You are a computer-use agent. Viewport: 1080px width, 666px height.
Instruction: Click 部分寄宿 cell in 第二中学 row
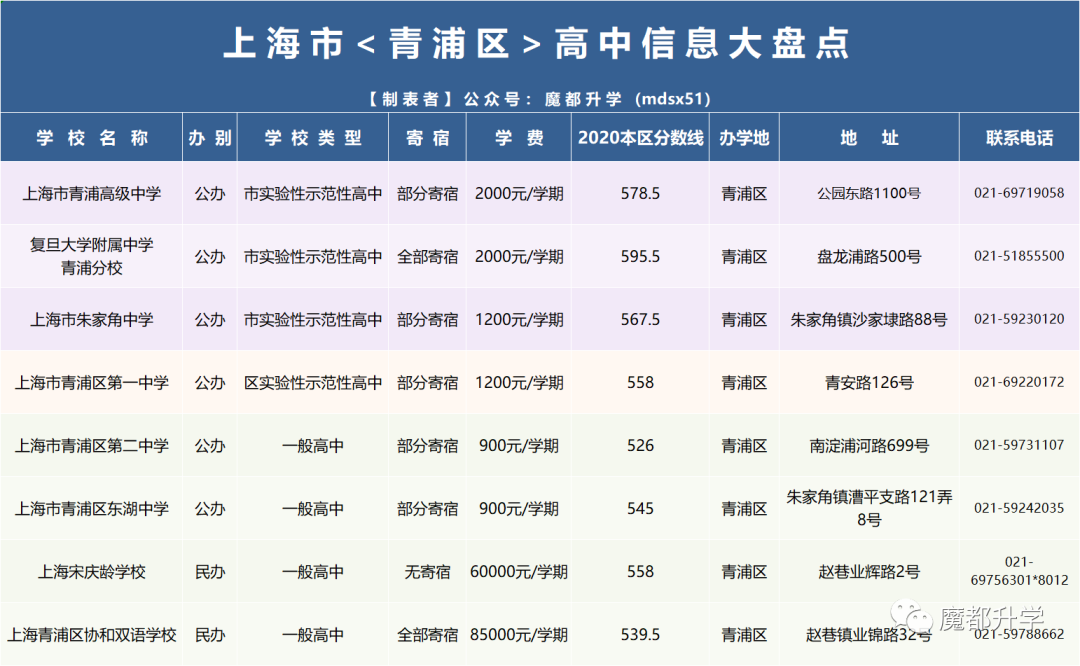(428, 446)
